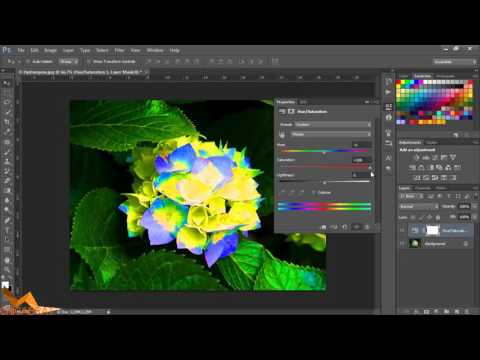Switch to the Channels tab

click(x=423, y=188)
